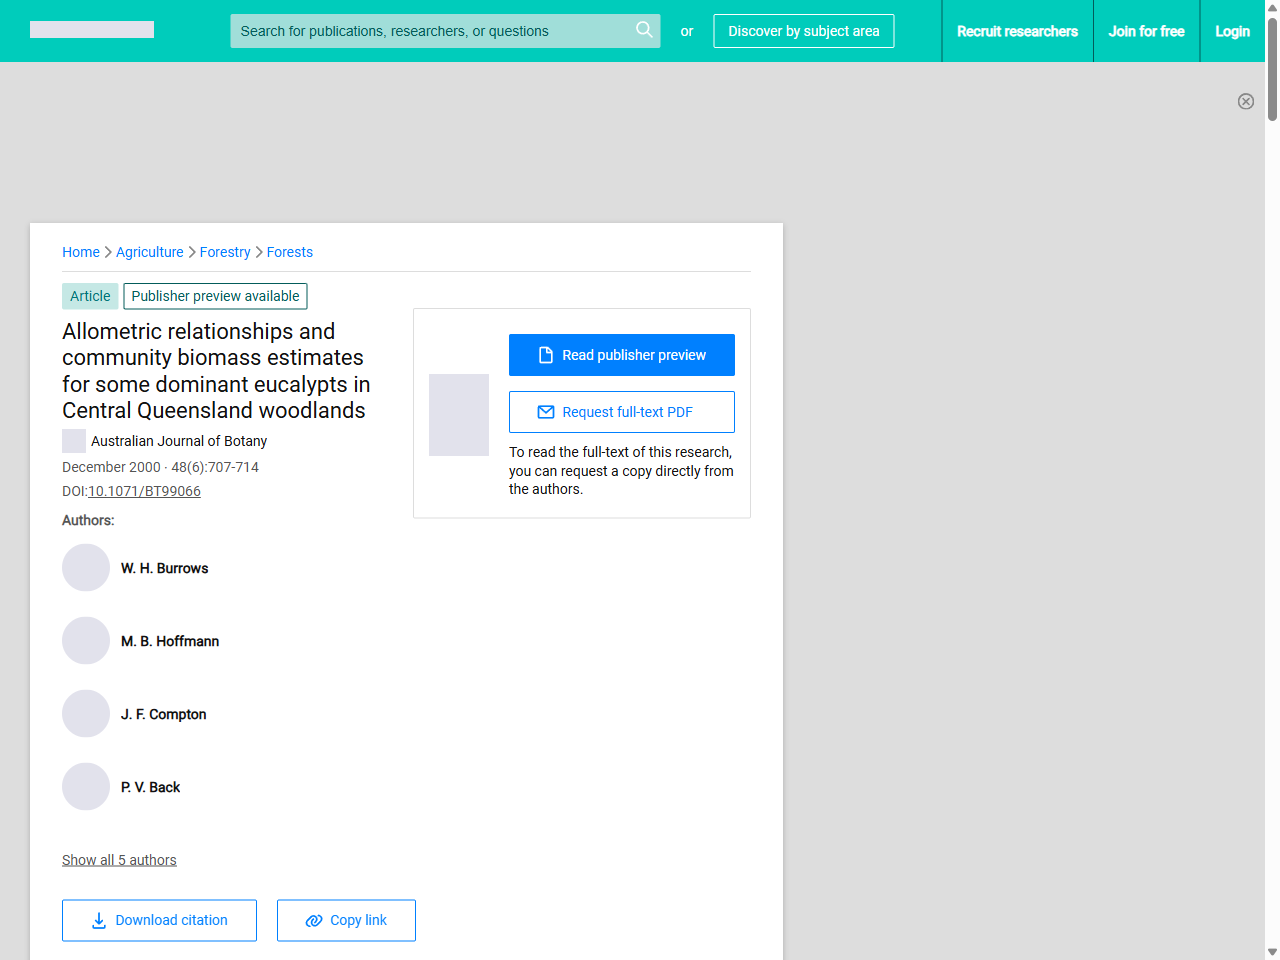1280x960 pixels.
Task: Click W. H. Burrows avatar
Action: pyautogui.click(x=86, y=568)
